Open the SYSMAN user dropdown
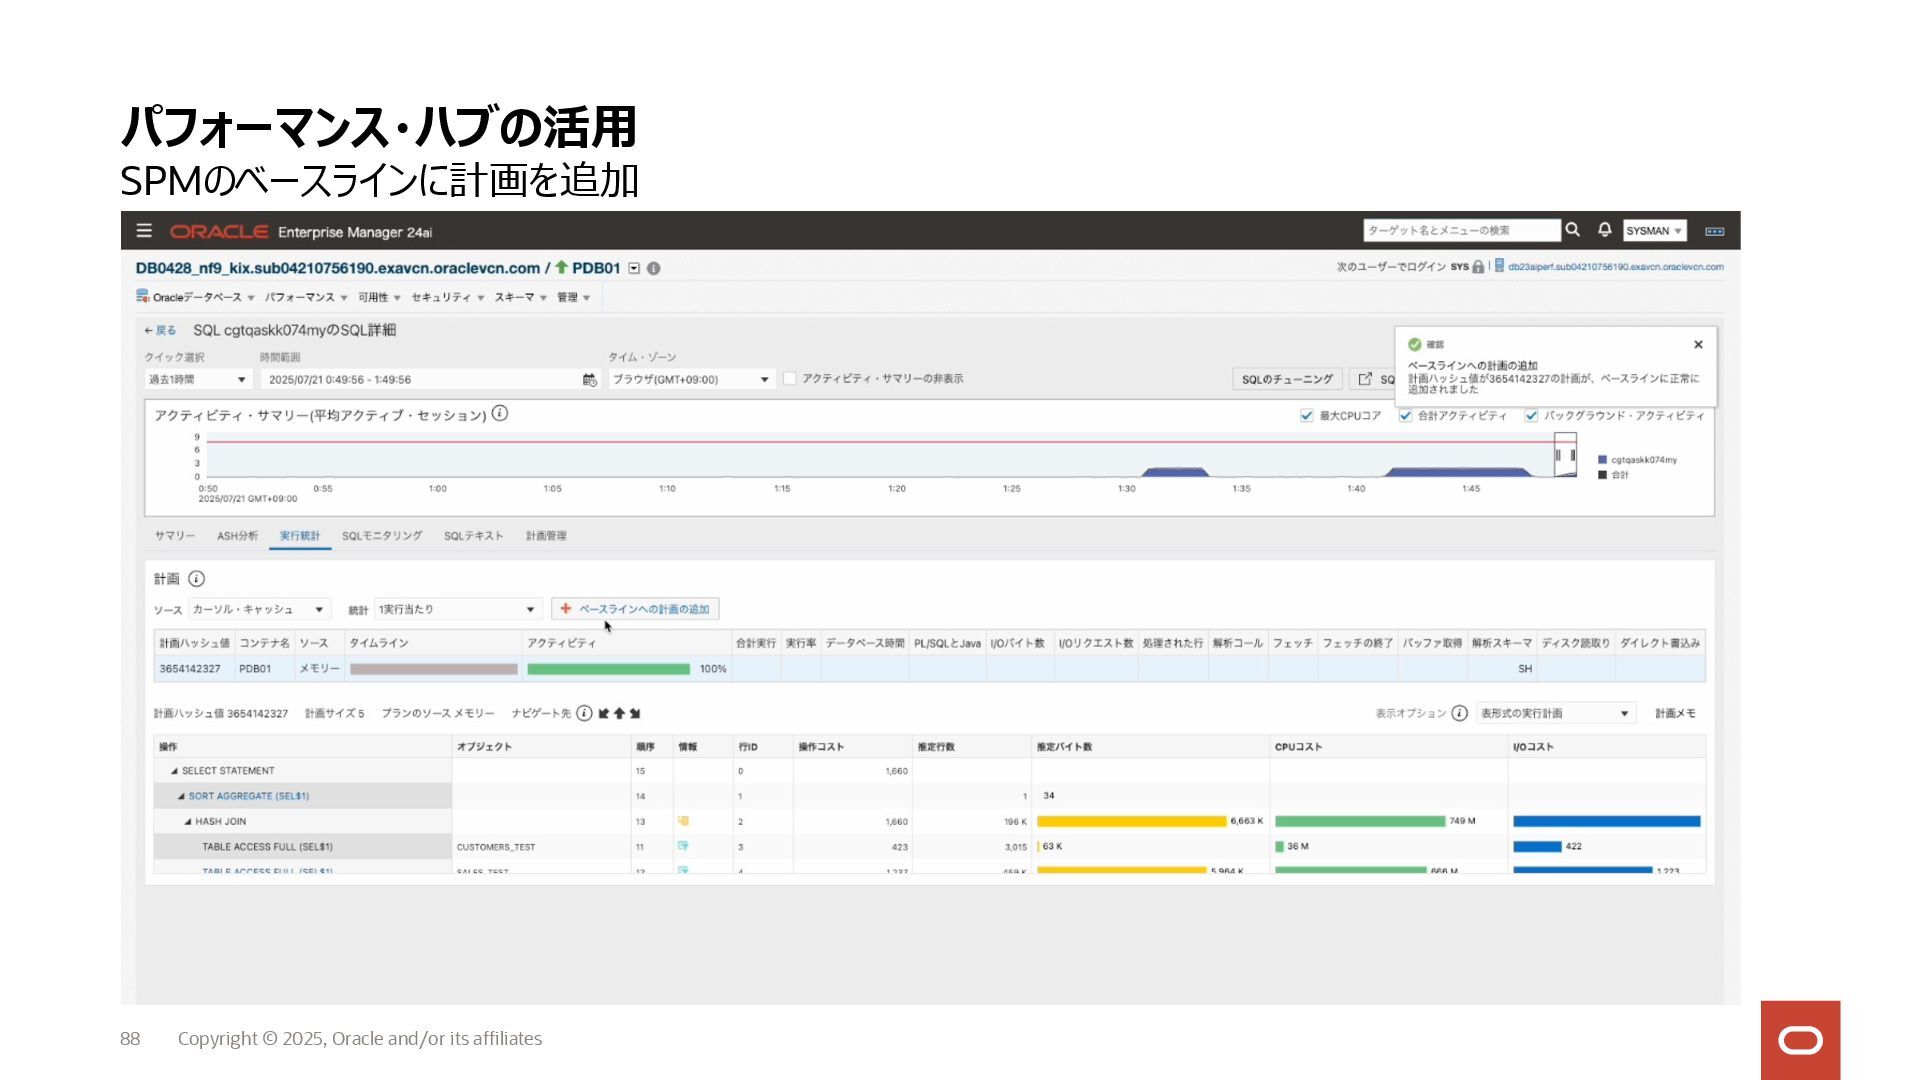 point(1654,231)
